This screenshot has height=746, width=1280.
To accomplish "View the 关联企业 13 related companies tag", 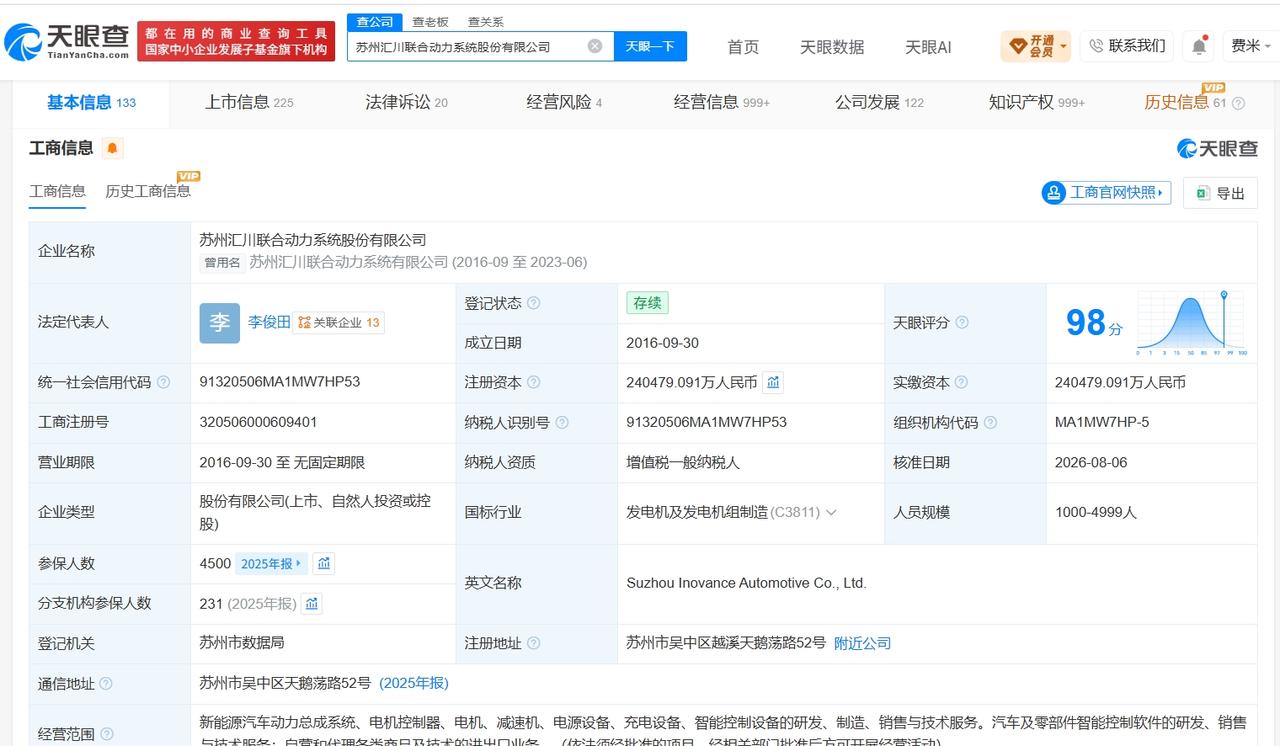I will point(339,322).
